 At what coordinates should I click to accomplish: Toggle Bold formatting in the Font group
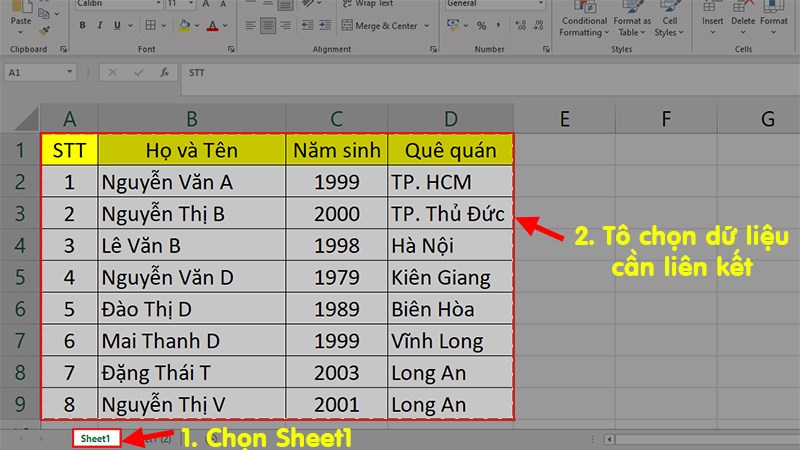coord(83,27)
